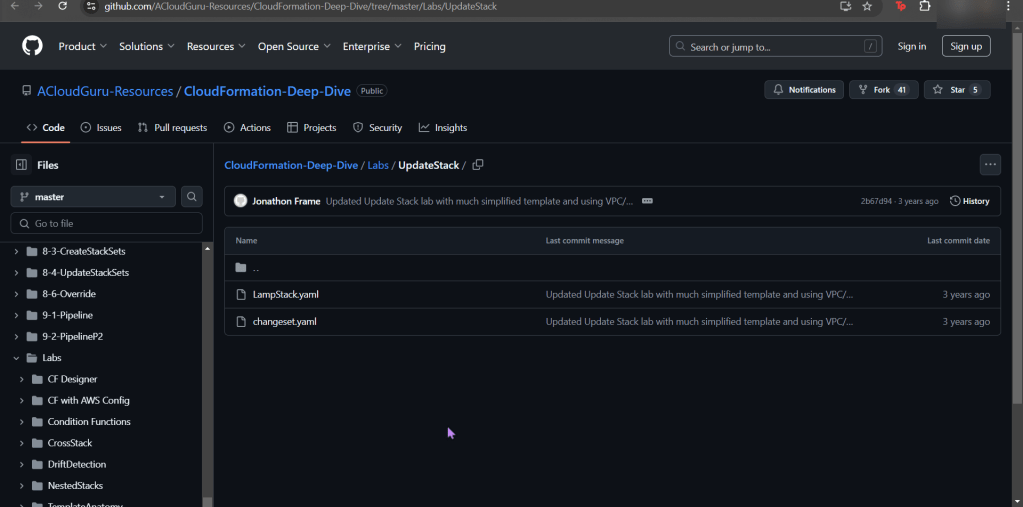This screenshot has width=1023, height=507.
Task: Toggle the Files side panel icon
Action: (21, 165)
